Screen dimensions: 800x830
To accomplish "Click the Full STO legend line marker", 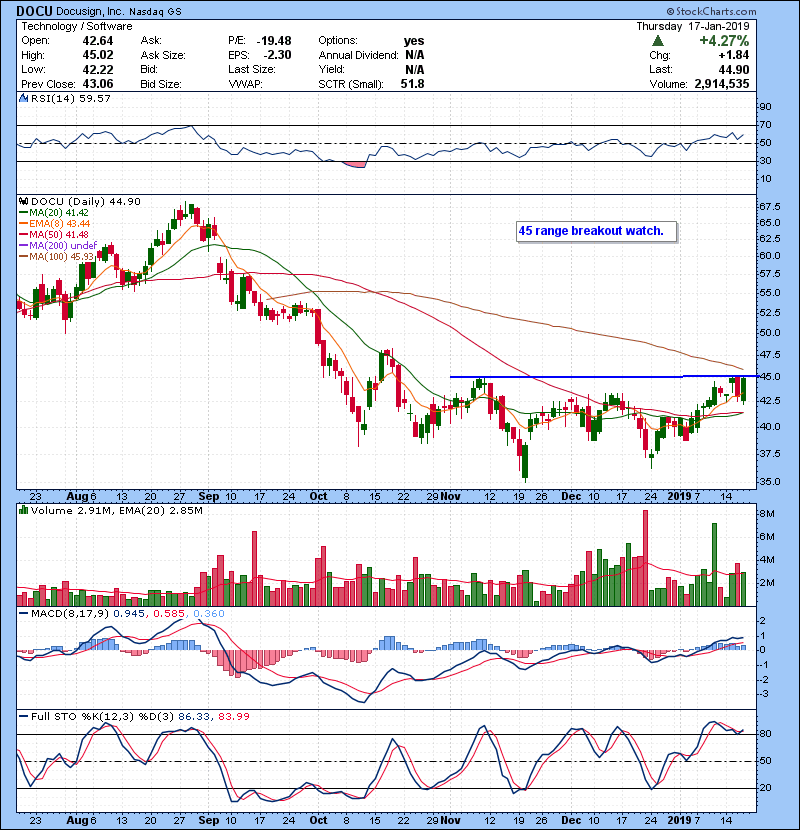I will (x=23, y=717).
